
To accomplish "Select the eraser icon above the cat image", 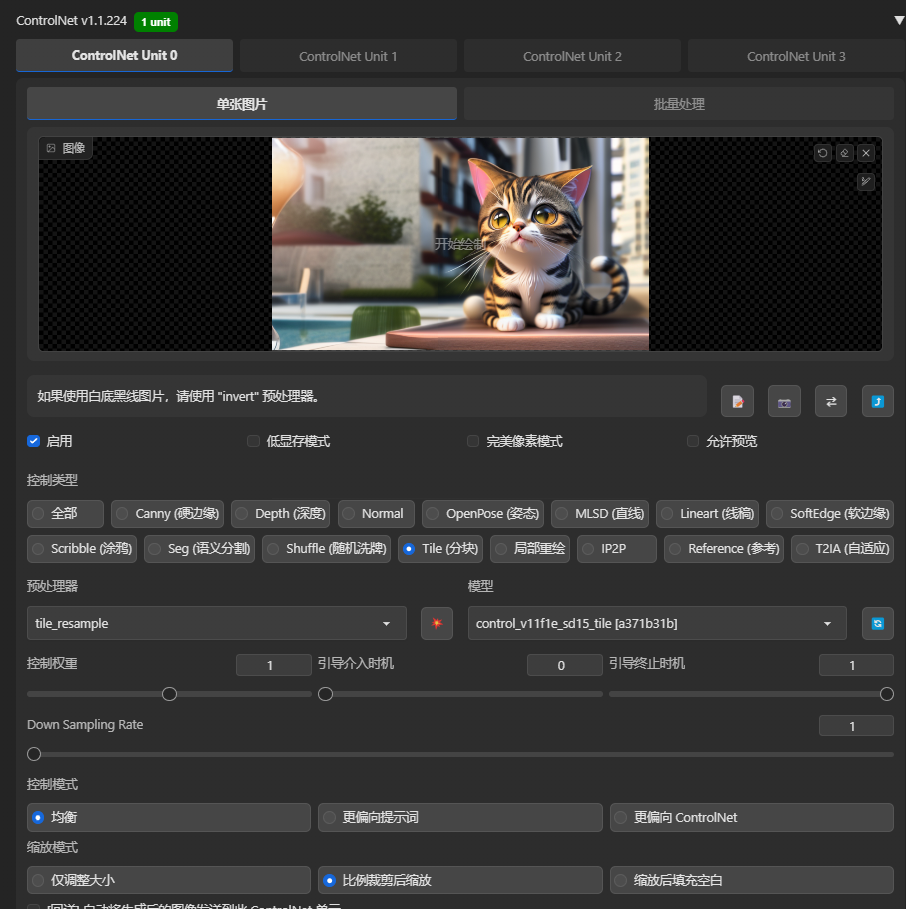I will 845,153.
